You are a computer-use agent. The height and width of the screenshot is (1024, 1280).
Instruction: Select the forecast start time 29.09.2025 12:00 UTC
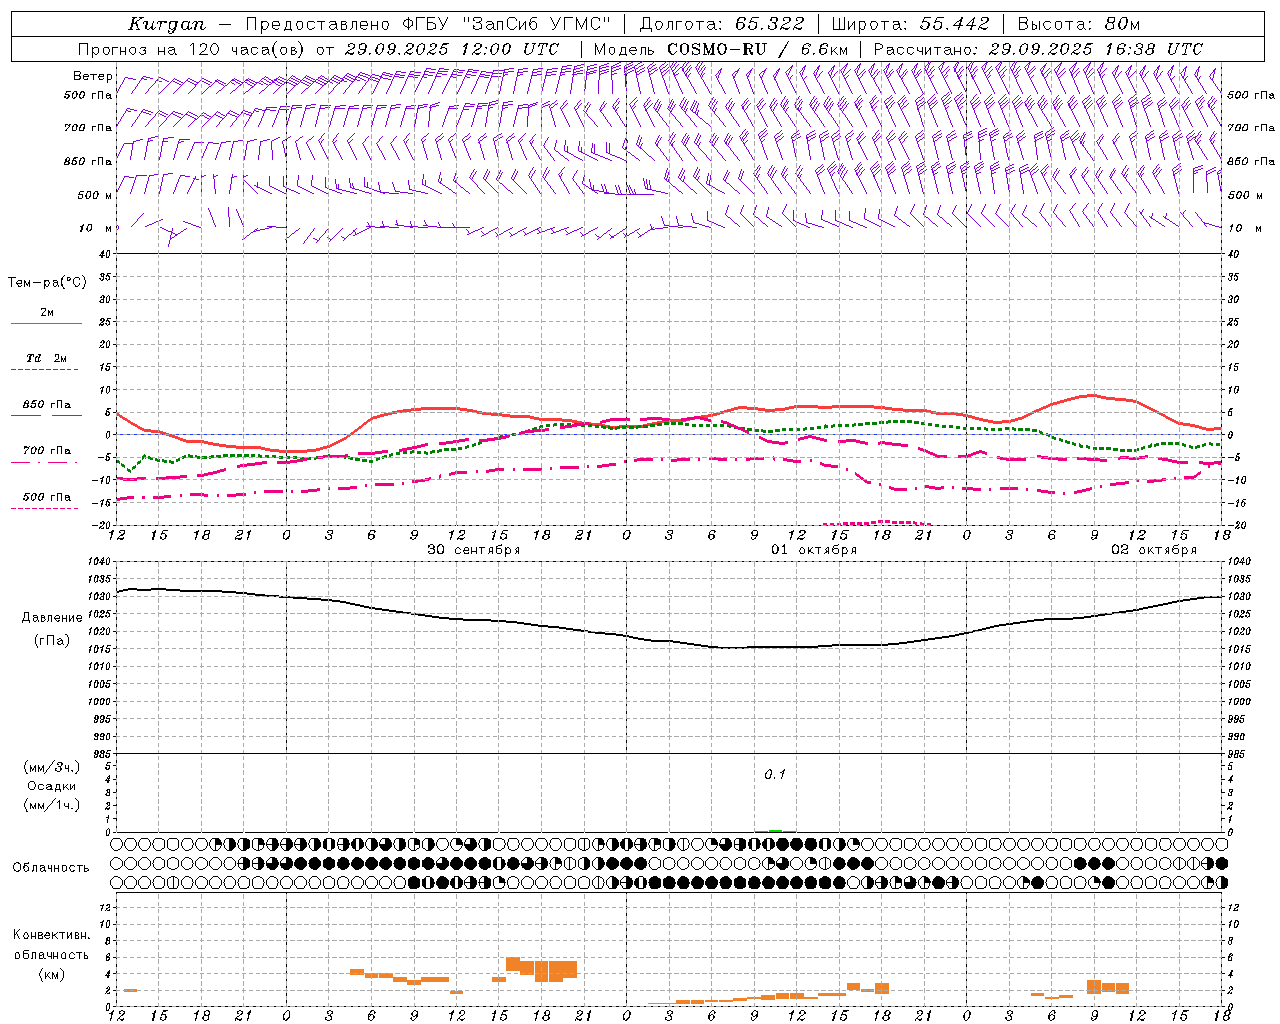tap(451, 49)
